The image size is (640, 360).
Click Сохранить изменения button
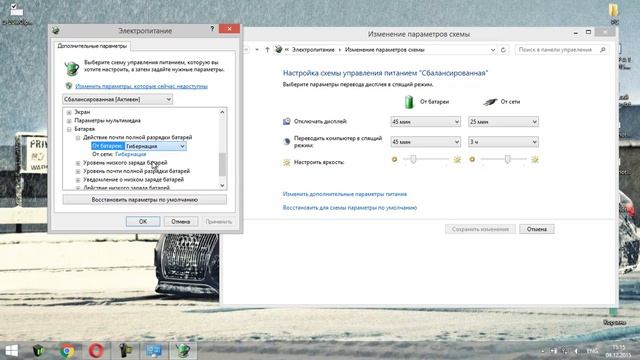[x=480, y=229]
